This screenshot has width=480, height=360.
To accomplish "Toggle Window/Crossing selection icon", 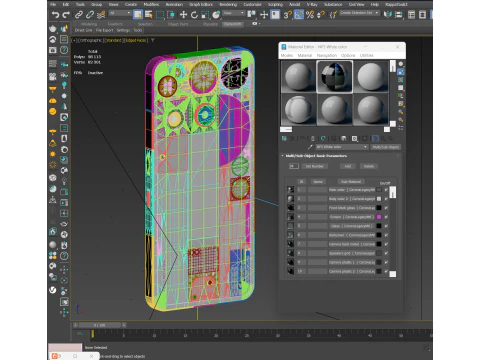I will coord(171,14).
